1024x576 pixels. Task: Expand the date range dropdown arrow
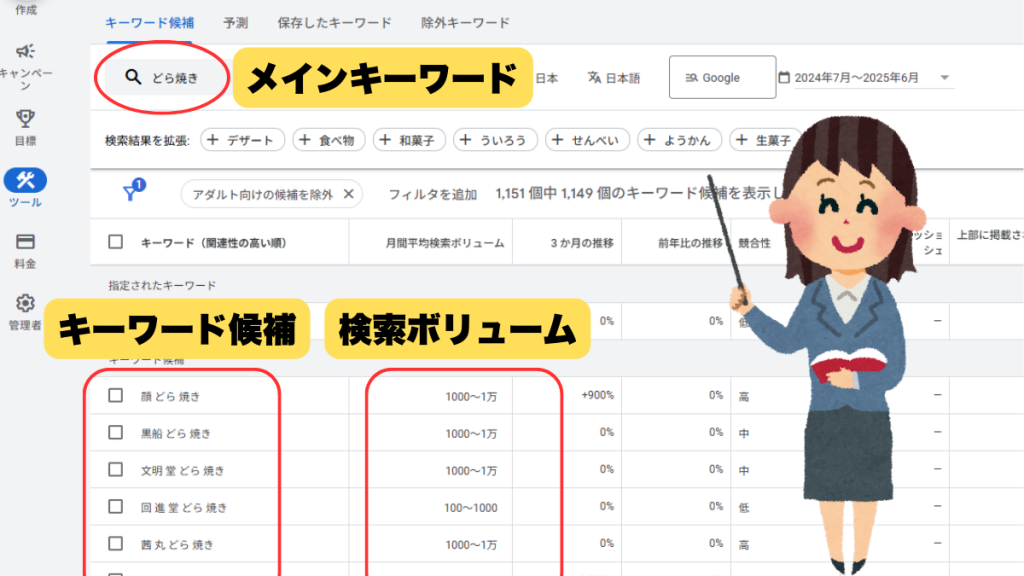coord(944,78)
